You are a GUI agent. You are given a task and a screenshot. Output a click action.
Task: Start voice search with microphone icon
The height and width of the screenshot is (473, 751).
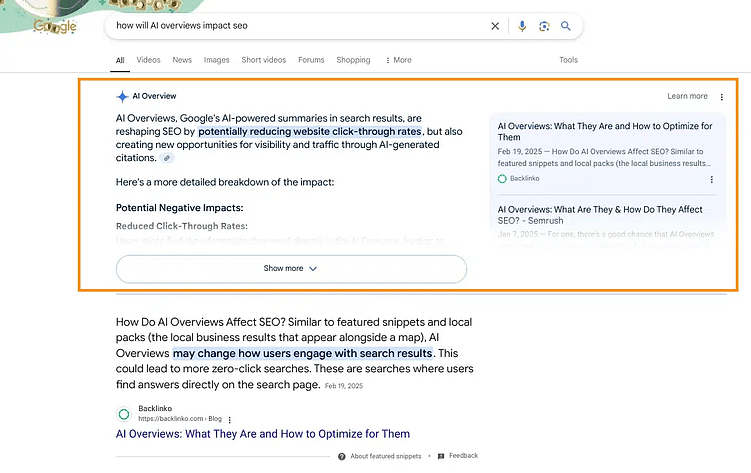(521, 26)
